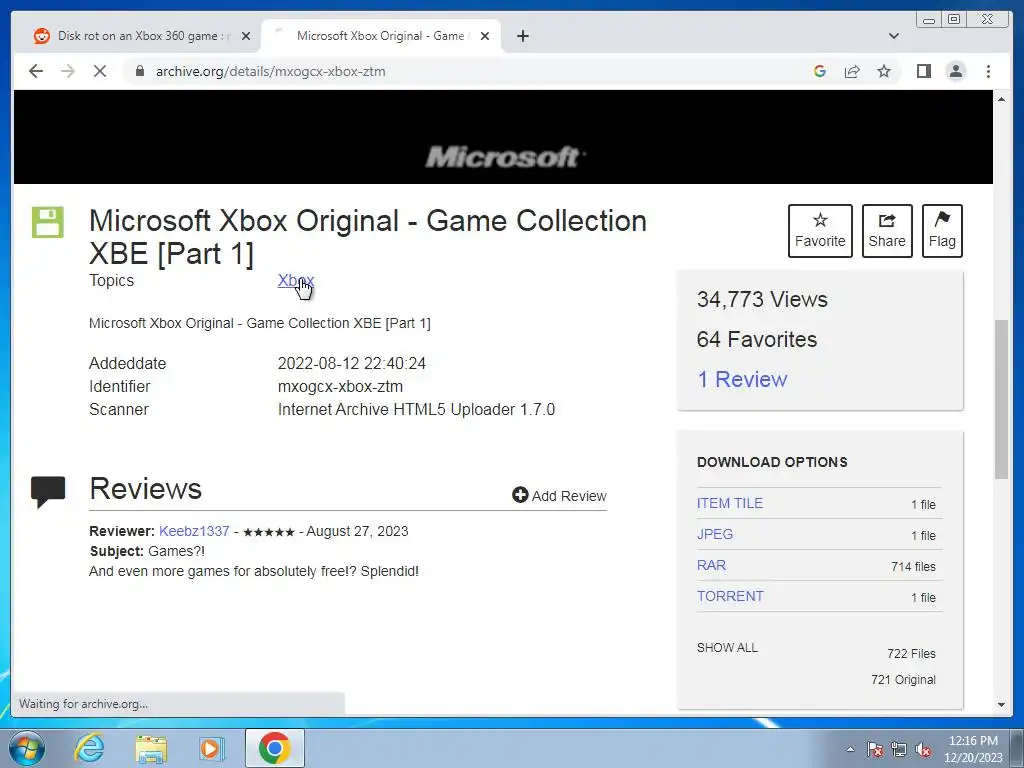
Task: Click the '34,773 Views' text
Action: pos(762,299)
